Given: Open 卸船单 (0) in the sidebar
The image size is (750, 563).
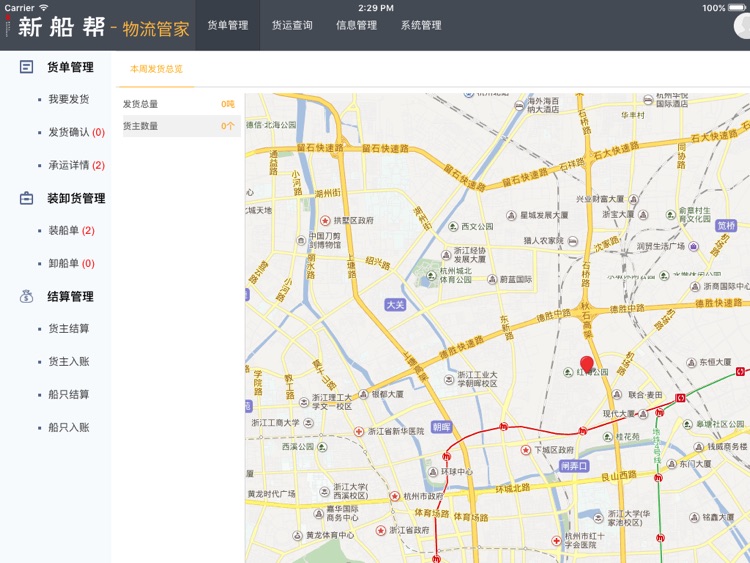Looking at the screenshot, I should pos(71,264).
